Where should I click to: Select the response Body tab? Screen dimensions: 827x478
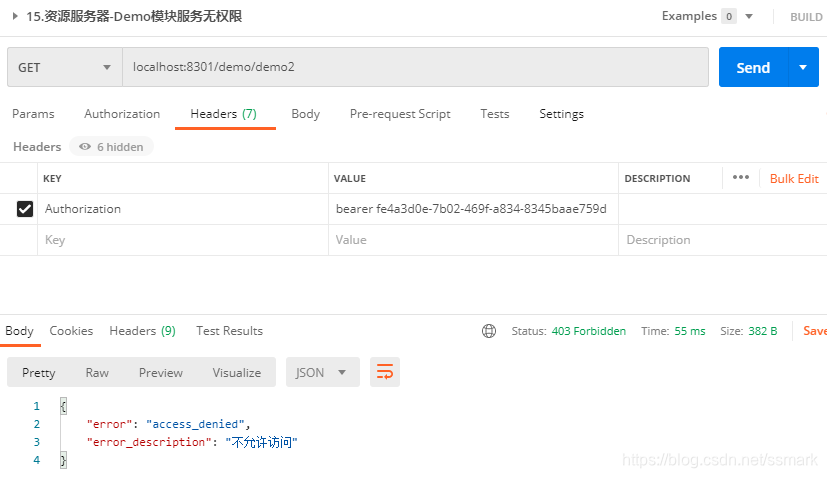pyautogui.click(x=20, y=331)
